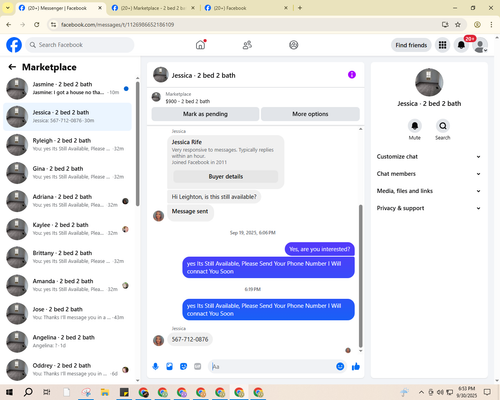500x400 pixels.
Task: Click the conversation list scrollbar
Action: [138, 143]
